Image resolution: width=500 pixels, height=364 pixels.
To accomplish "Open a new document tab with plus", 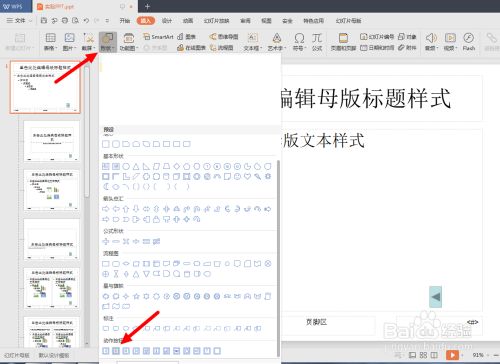I will 147,6.
